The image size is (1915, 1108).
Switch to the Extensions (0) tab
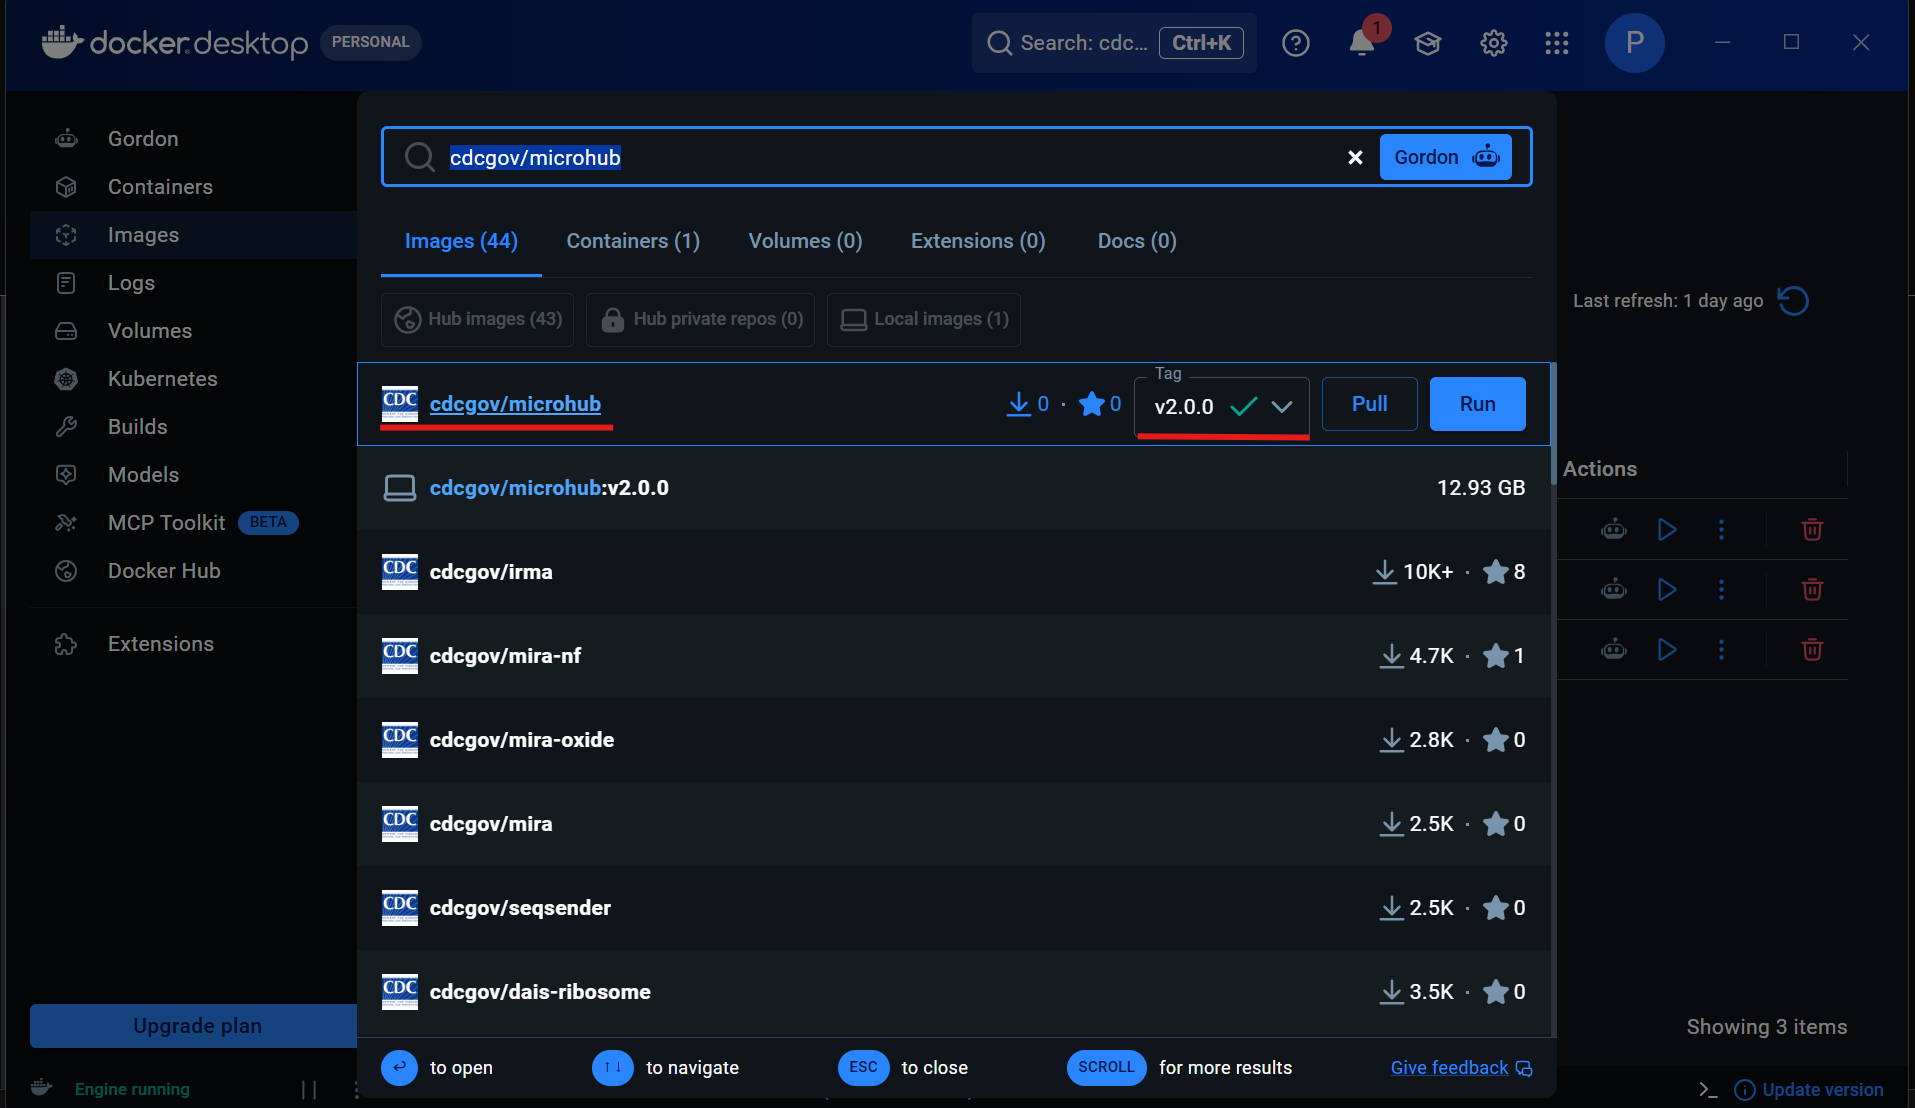(978, 241)
